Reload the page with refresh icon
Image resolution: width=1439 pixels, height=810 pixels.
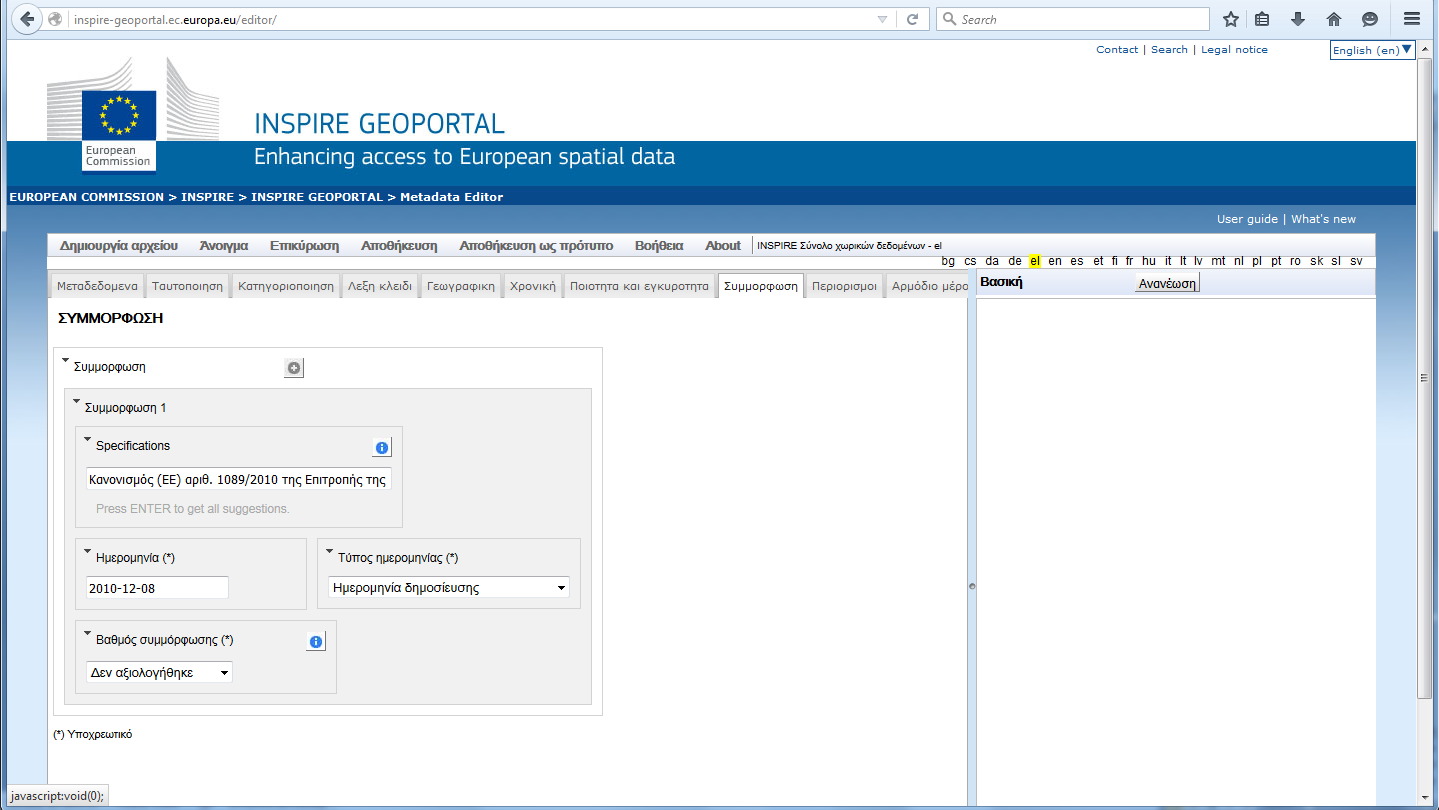pos(912,19)
